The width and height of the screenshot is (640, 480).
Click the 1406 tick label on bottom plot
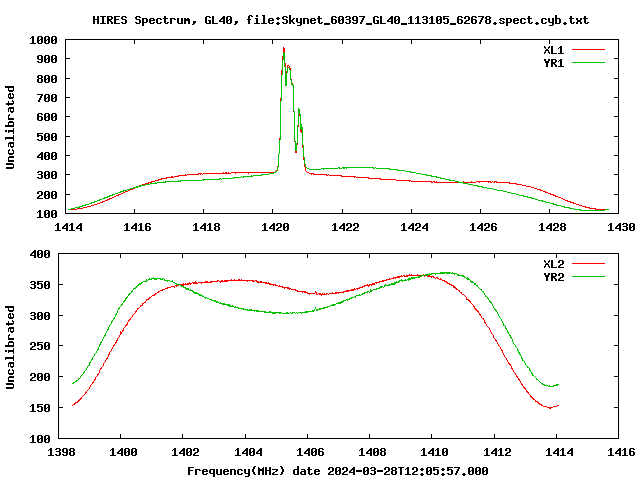point(310,452)
